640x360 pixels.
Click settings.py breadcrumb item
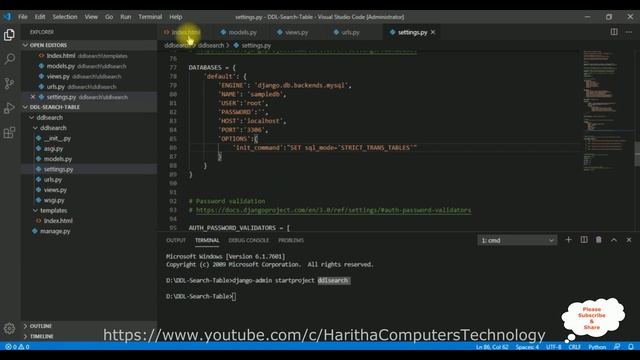(x=252, y=46)
